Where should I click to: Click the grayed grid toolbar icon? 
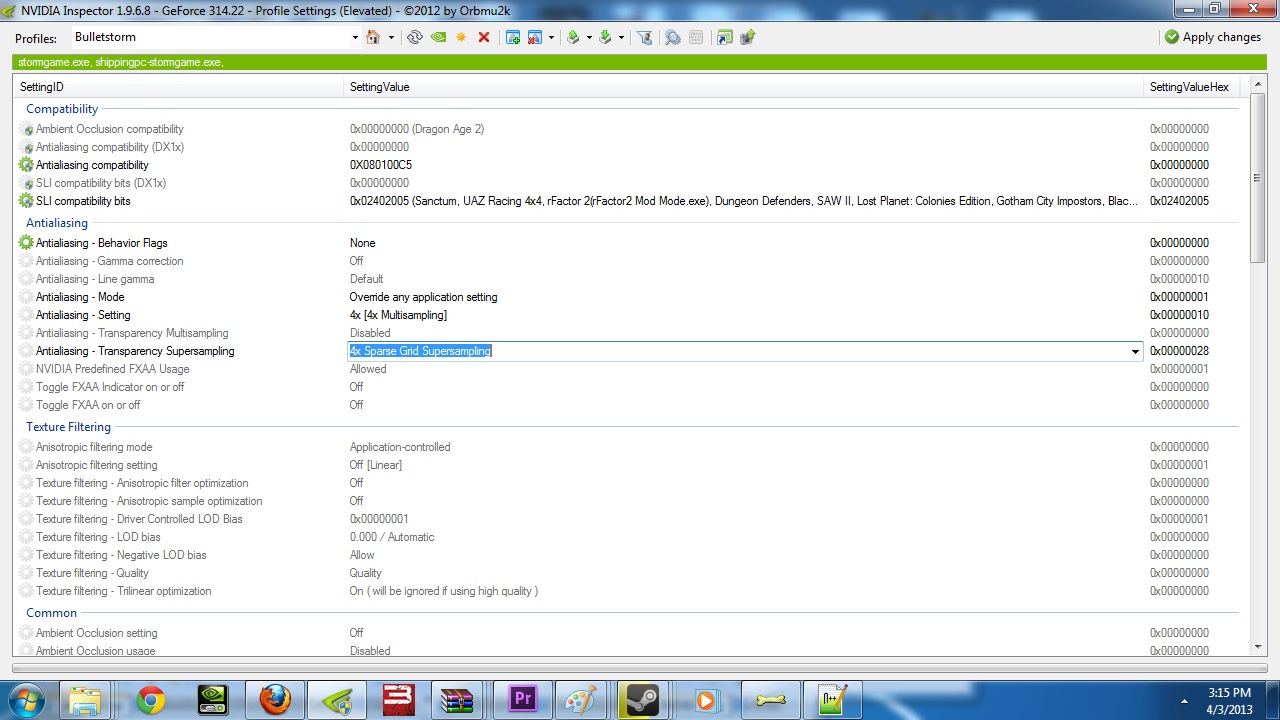click(x=696, y=37)
